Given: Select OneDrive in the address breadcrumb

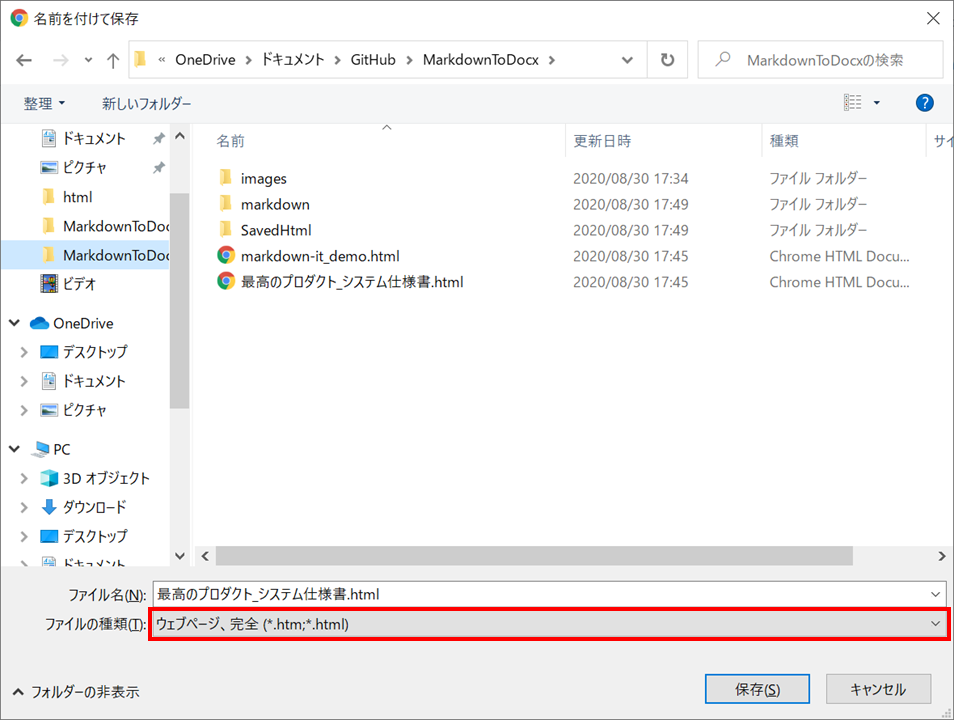Looking at the screenshot, I should 205,60.
